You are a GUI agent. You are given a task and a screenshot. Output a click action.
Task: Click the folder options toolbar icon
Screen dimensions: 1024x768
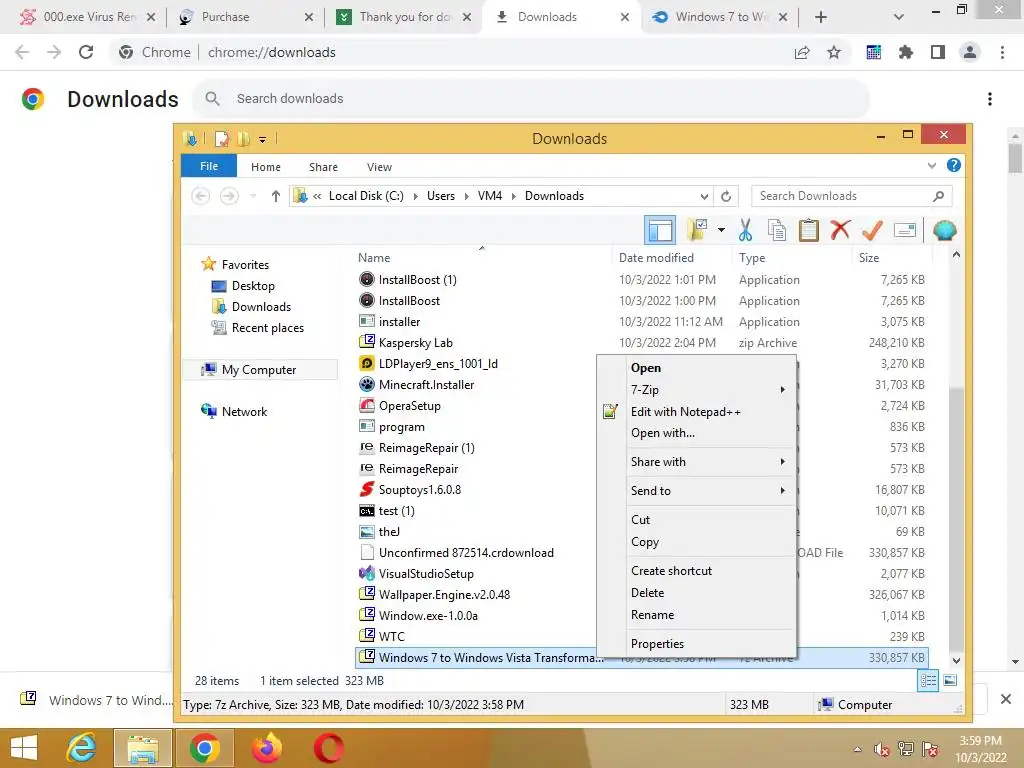pos(697,230)
